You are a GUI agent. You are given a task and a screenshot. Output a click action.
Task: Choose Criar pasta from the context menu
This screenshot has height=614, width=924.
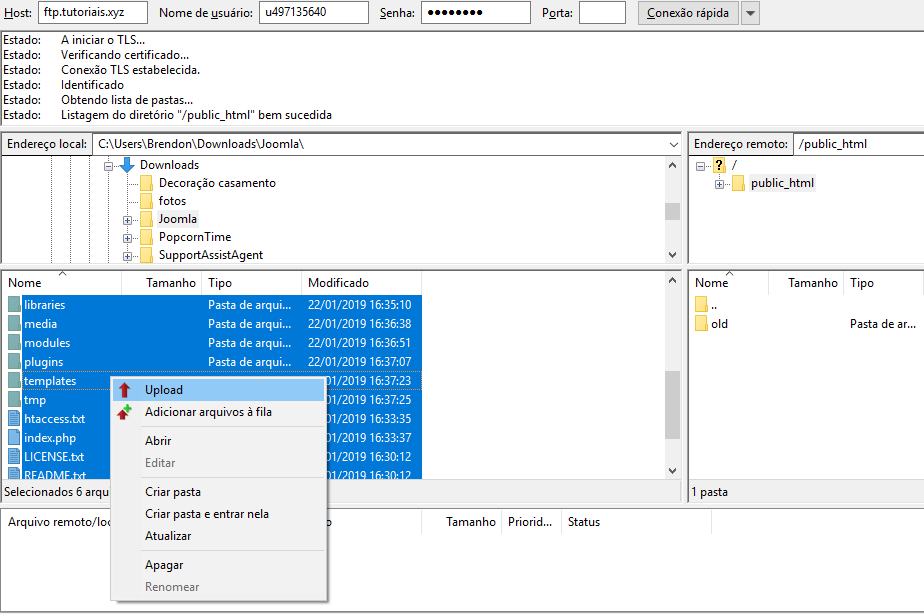[x=219, y=492]
